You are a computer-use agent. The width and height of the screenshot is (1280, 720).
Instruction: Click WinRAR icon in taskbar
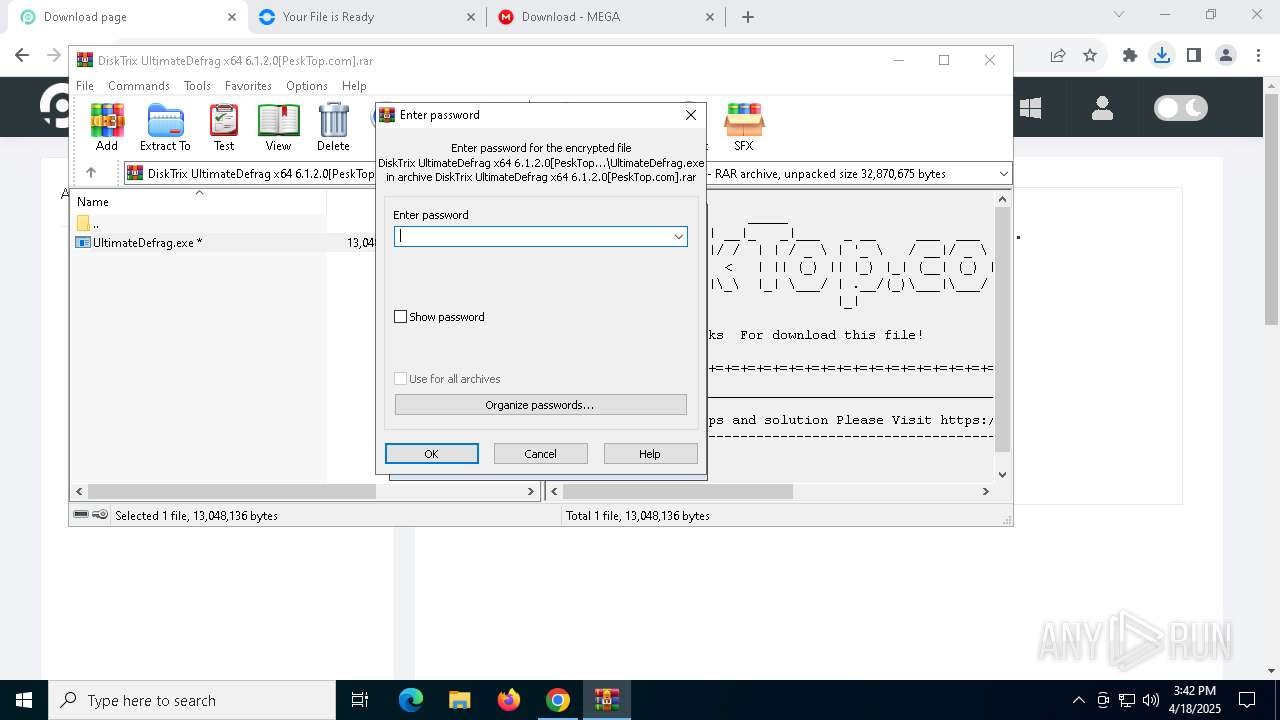pos(606,700)
